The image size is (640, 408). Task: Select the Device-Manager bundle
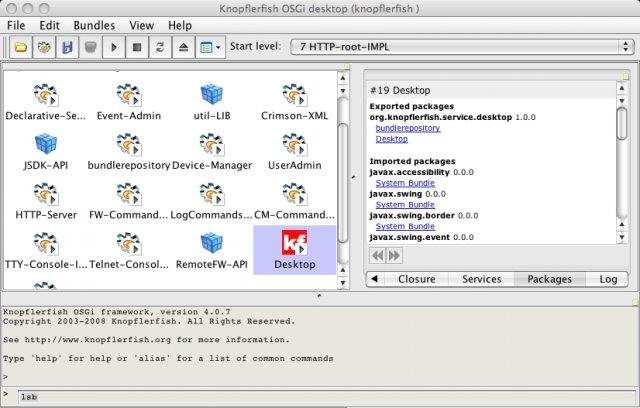pos(212,151)
